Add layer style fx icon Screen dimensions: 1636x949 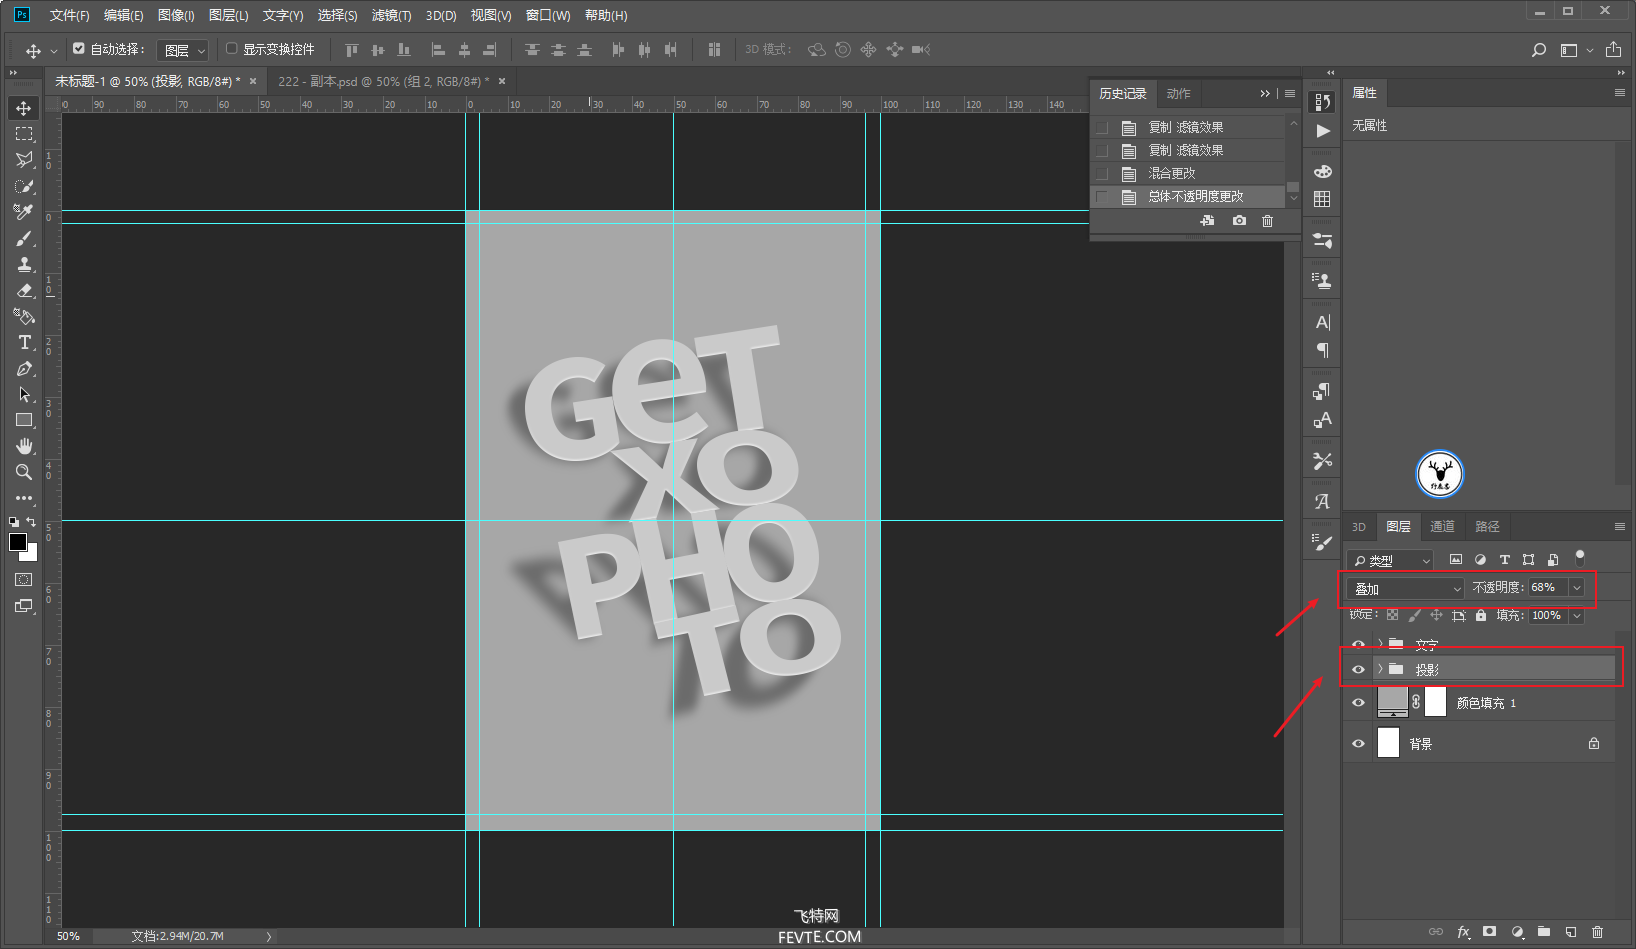click(x=1464, y=932)
